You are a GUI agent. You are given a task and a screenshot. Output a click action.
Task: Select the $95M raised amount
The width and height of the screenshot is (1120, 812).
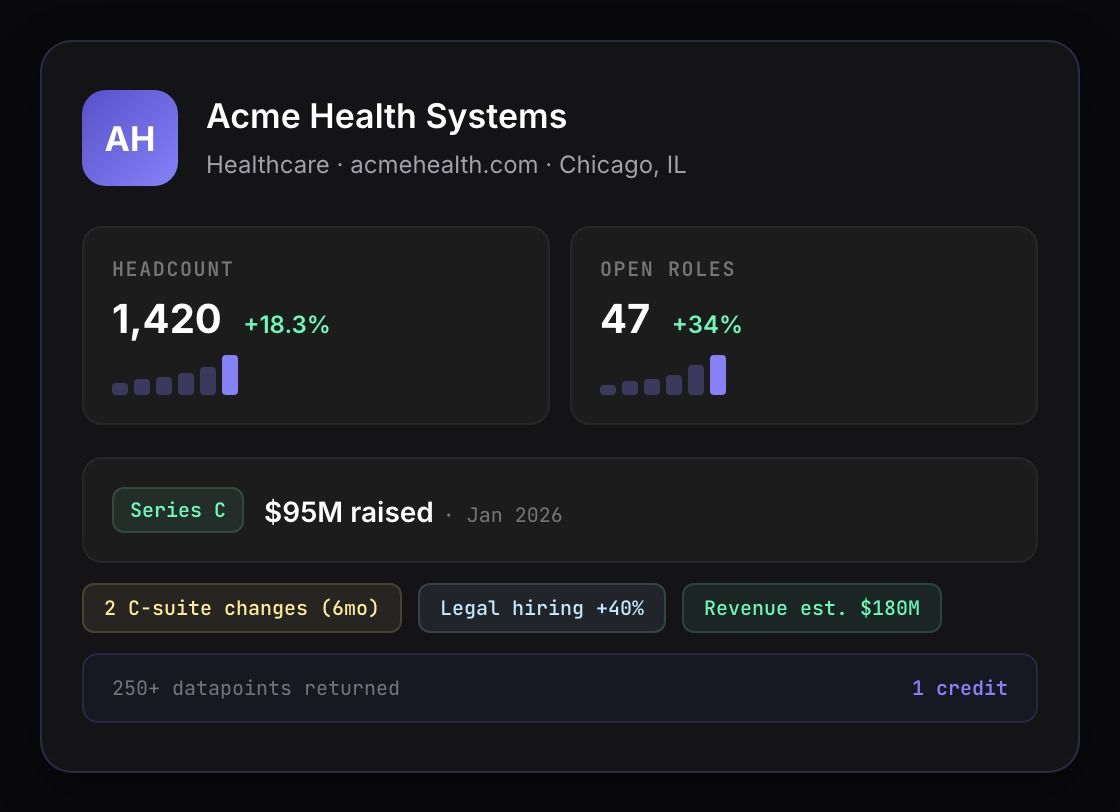(349, 512)
